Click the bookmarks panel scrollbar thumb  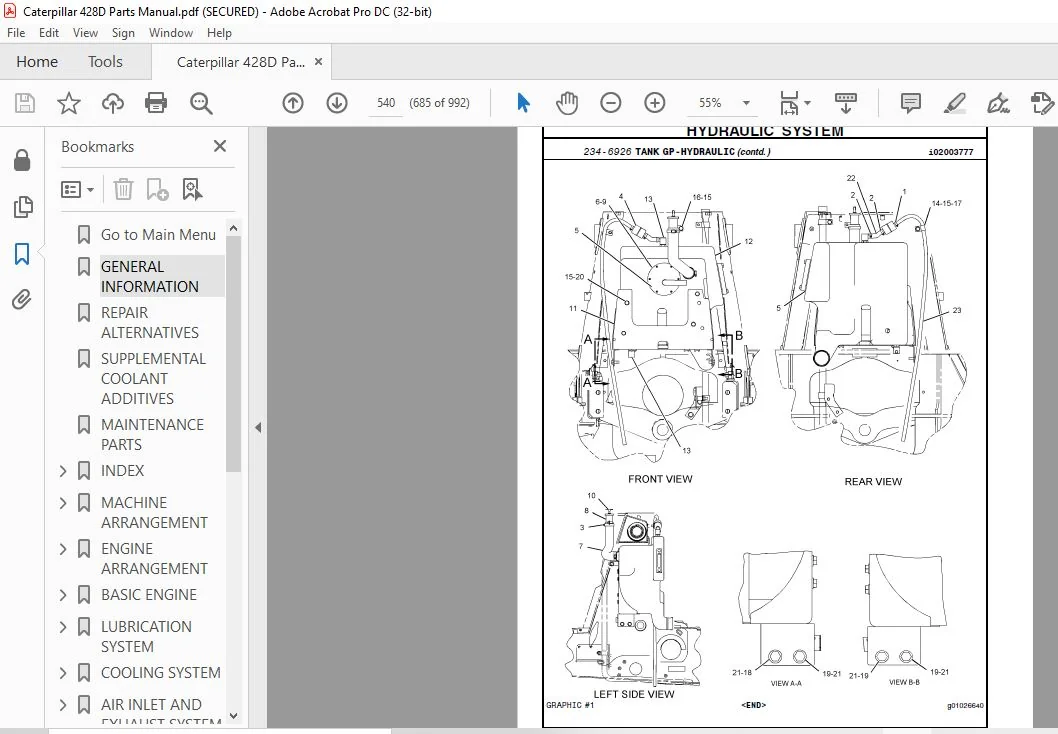[x=233, y=354]
